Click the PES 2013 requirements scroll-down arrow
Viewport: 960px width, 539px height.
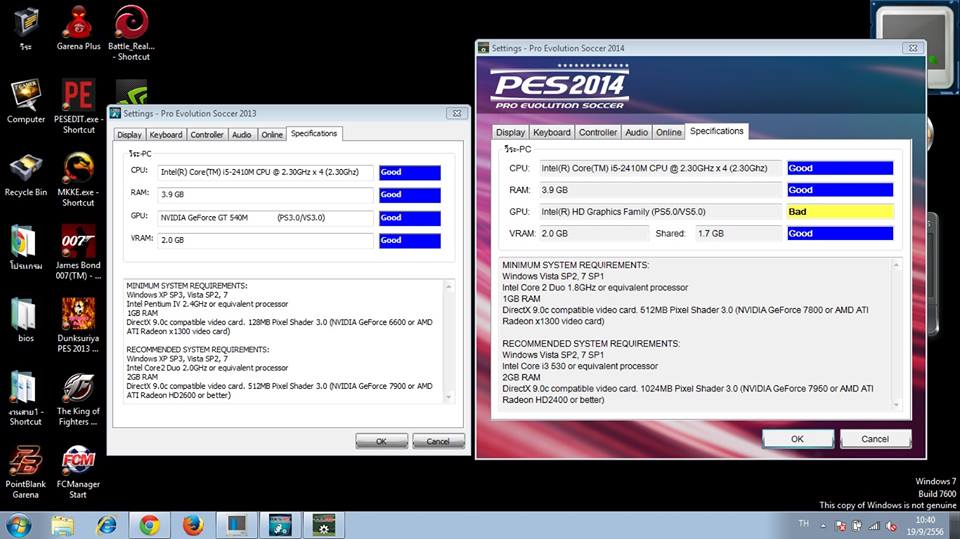pos(449,397)
